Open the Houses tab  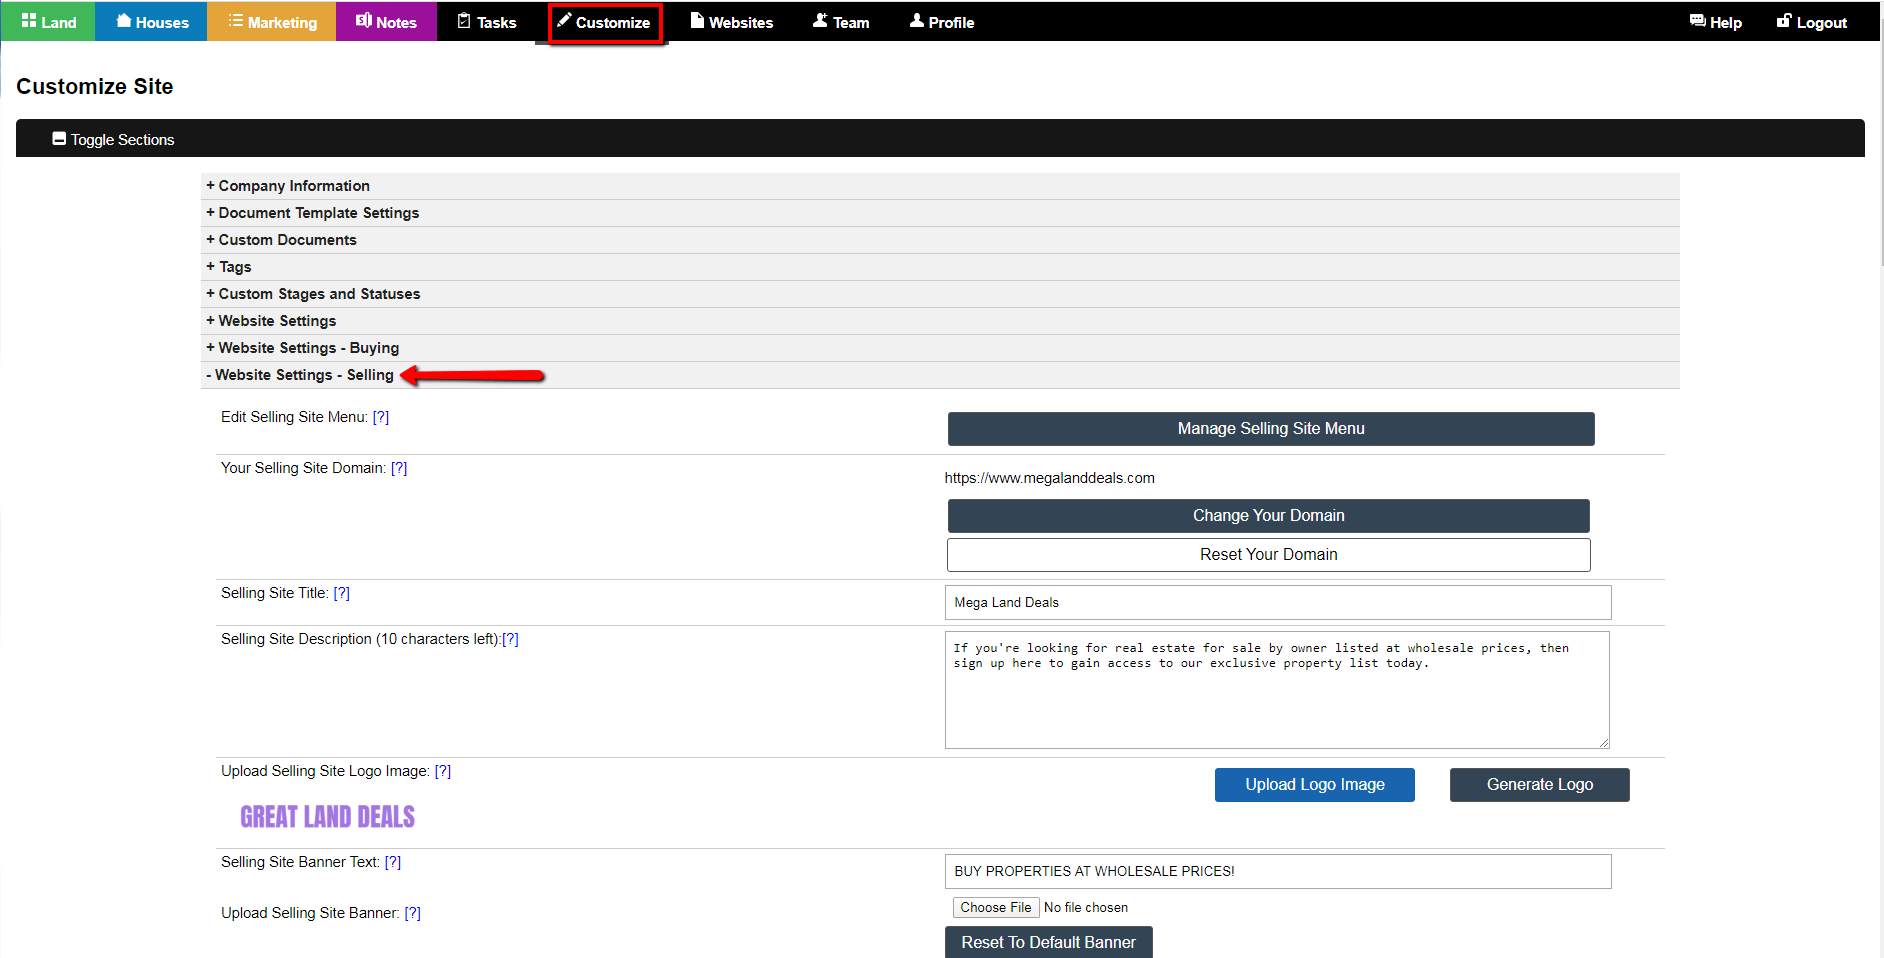click(x=151, y=22)
